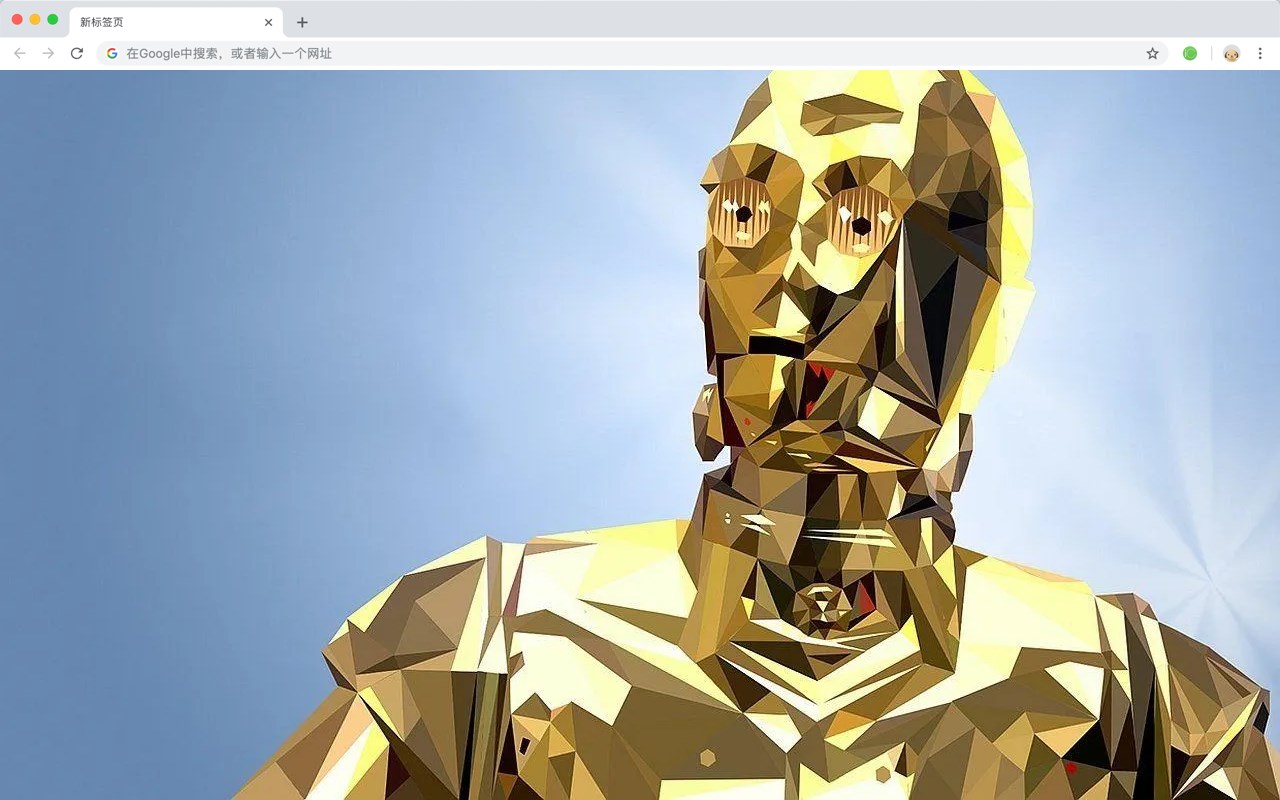Click the Google logo in the address bar
1280x800 pixels.
pos(112,53)
